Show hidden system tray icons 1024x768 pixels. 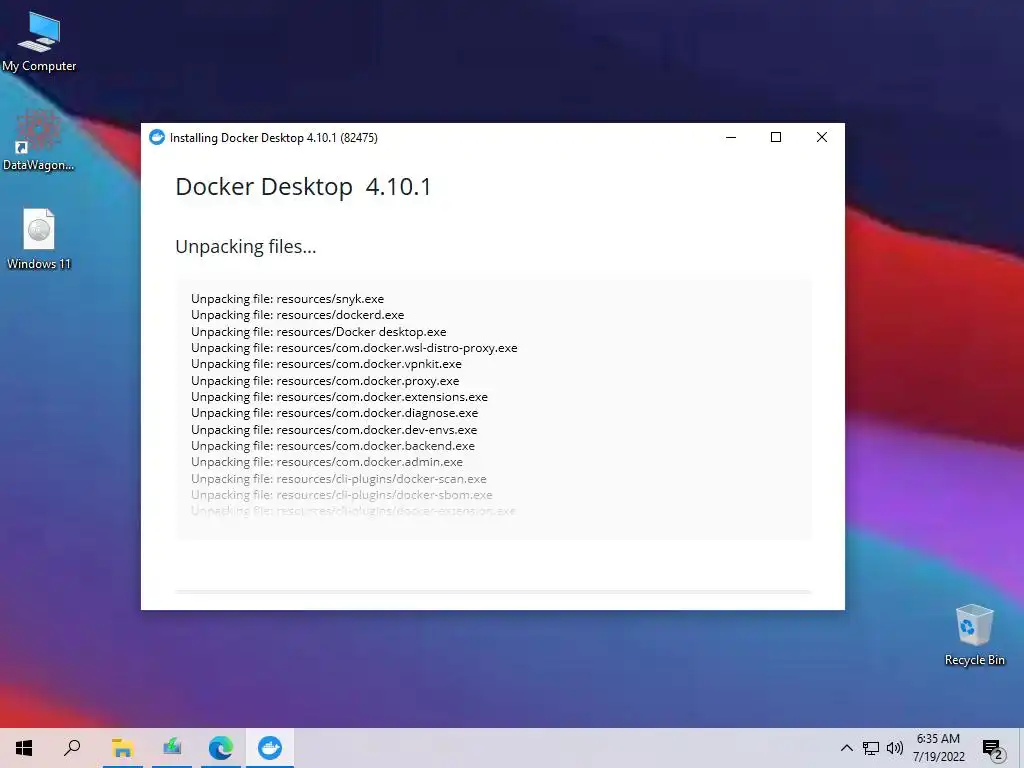click(846, 748)
